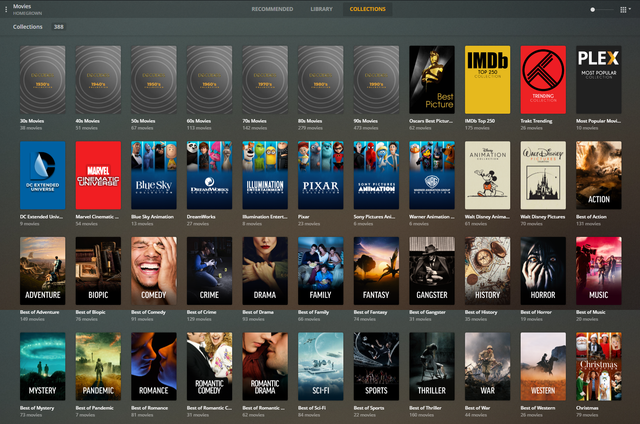640x424 pixels.
Task: Click the 'Best of Horror' title link
Action: (x=536, y=312)
